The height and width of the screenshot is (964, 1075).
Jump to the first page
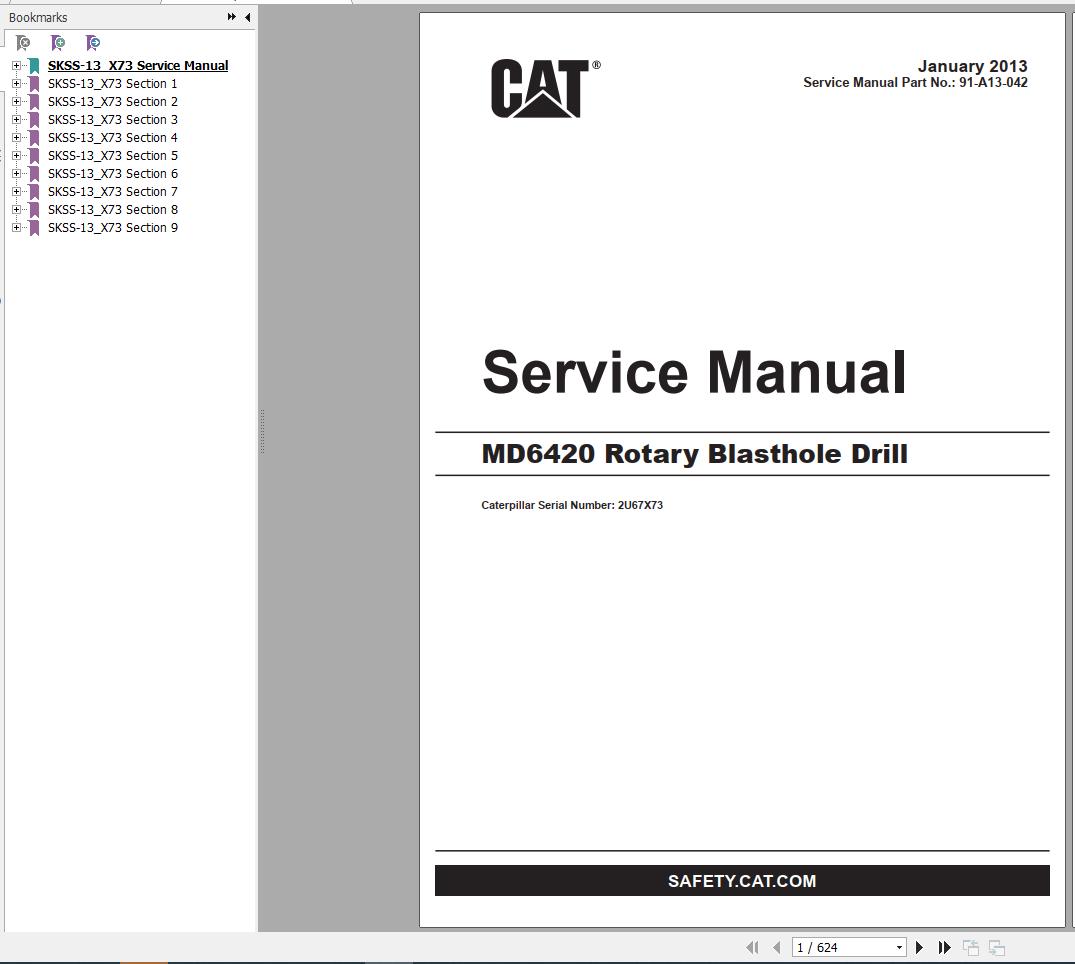tap(753, 947)
